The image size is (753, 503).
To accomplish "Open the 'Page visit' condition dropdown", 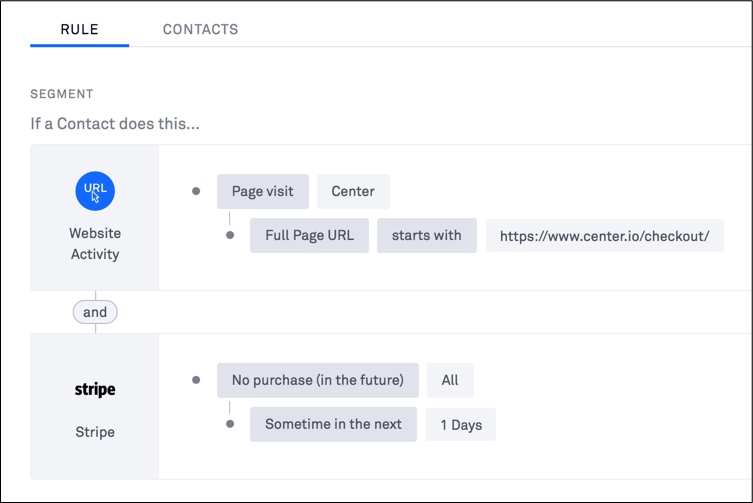I will coord(263,191).
